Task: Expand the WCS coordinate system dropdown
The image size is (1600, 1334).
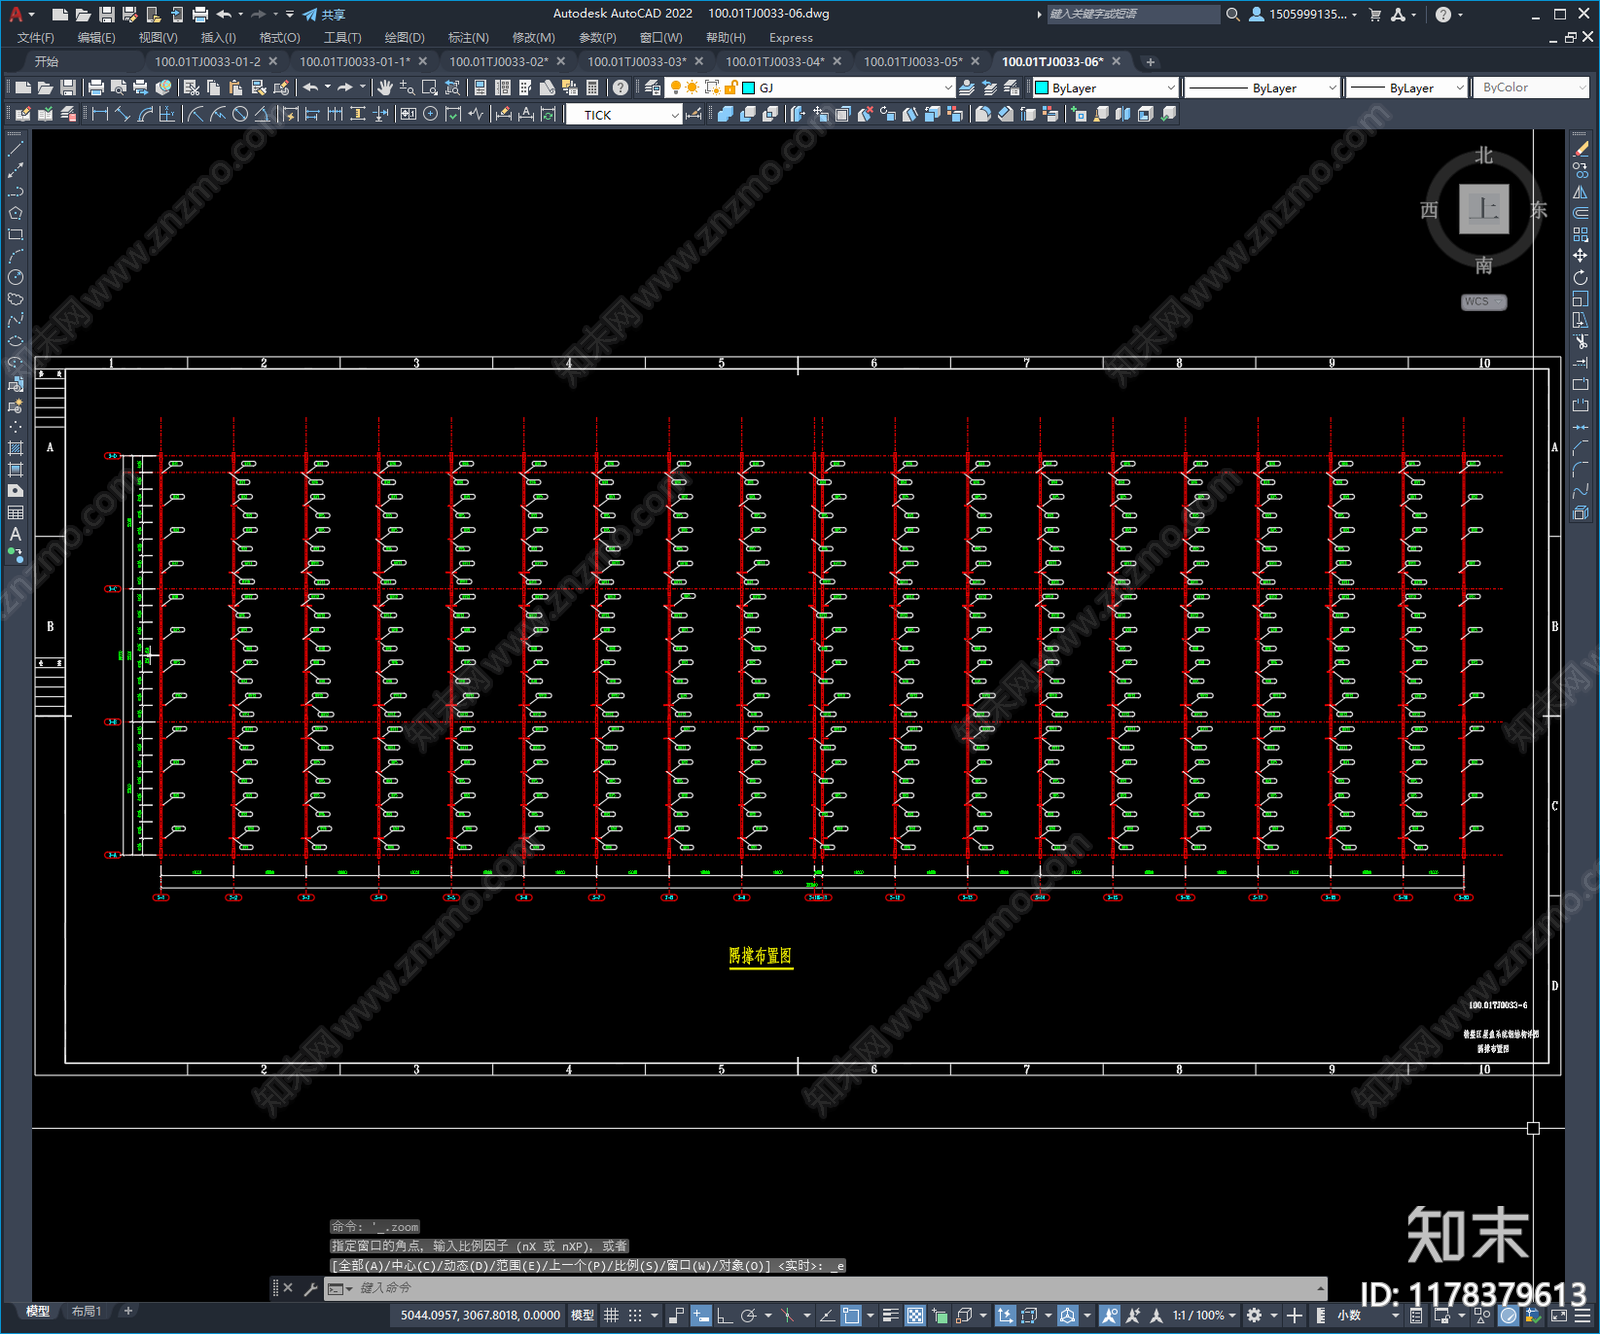Action: tap(1483, 302)
